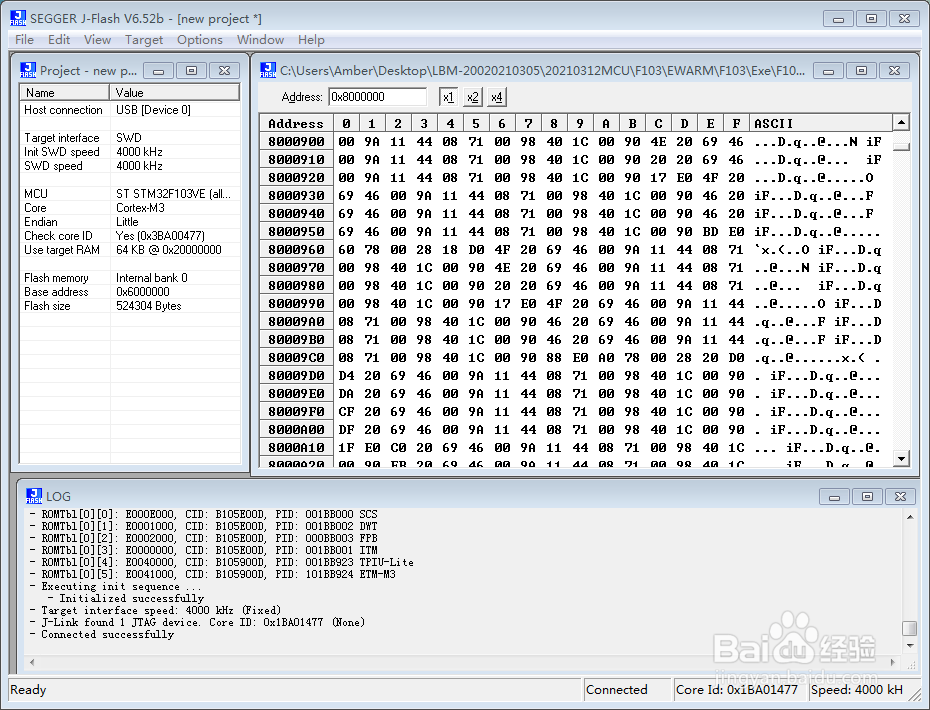Click the Cortex-M3 core value
Screen dimensions: 930x710
click(x=140, y=208)
